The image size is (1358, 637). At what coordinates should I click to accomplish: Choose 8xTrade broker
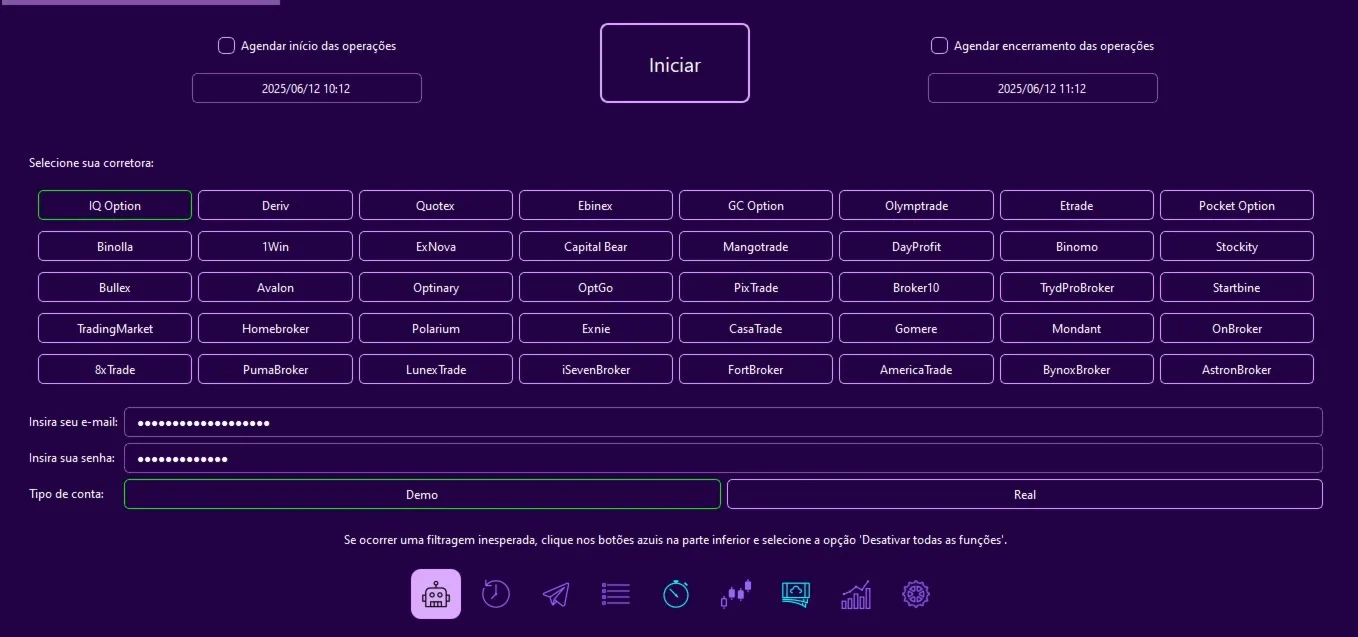pyautogui.click(x=115, y=369)
